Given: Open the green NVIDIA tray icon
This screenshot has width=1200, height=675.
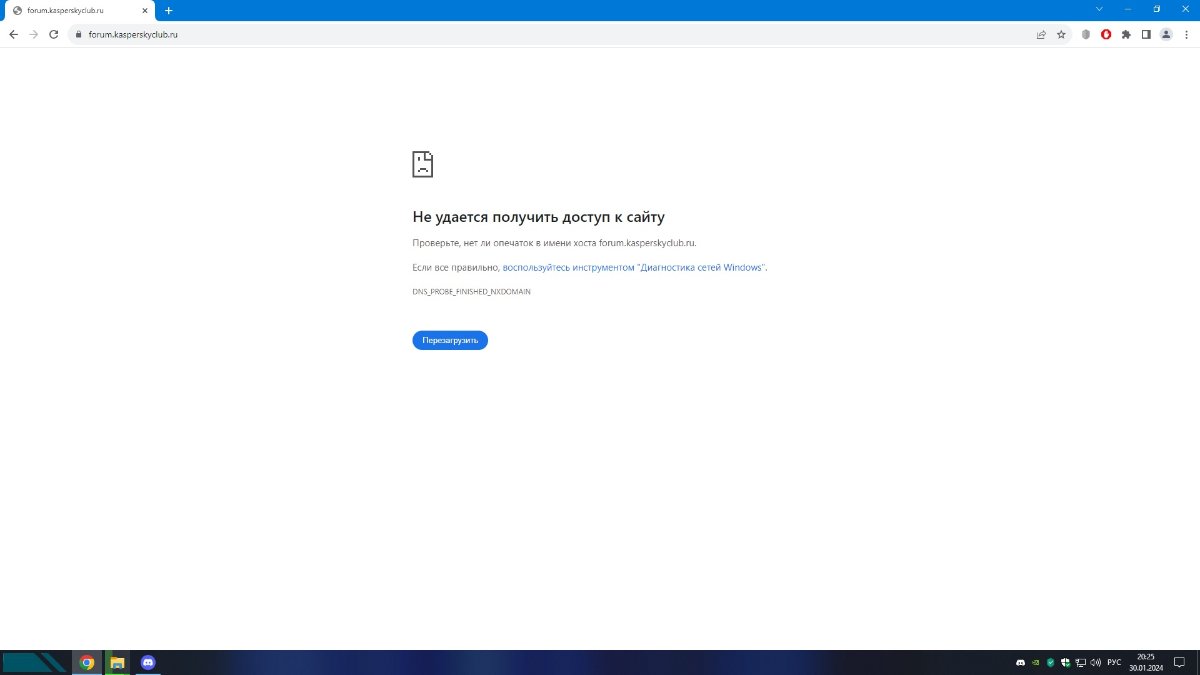Looking at the screenshot, I should tap(1035, 662).
